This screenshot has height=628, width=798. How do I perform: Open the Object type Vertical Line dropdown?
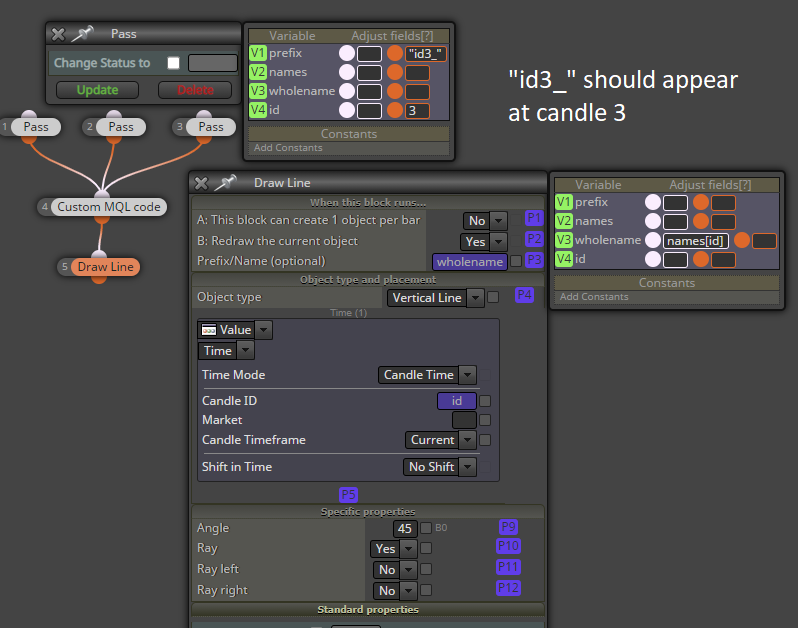pos(436,298)
